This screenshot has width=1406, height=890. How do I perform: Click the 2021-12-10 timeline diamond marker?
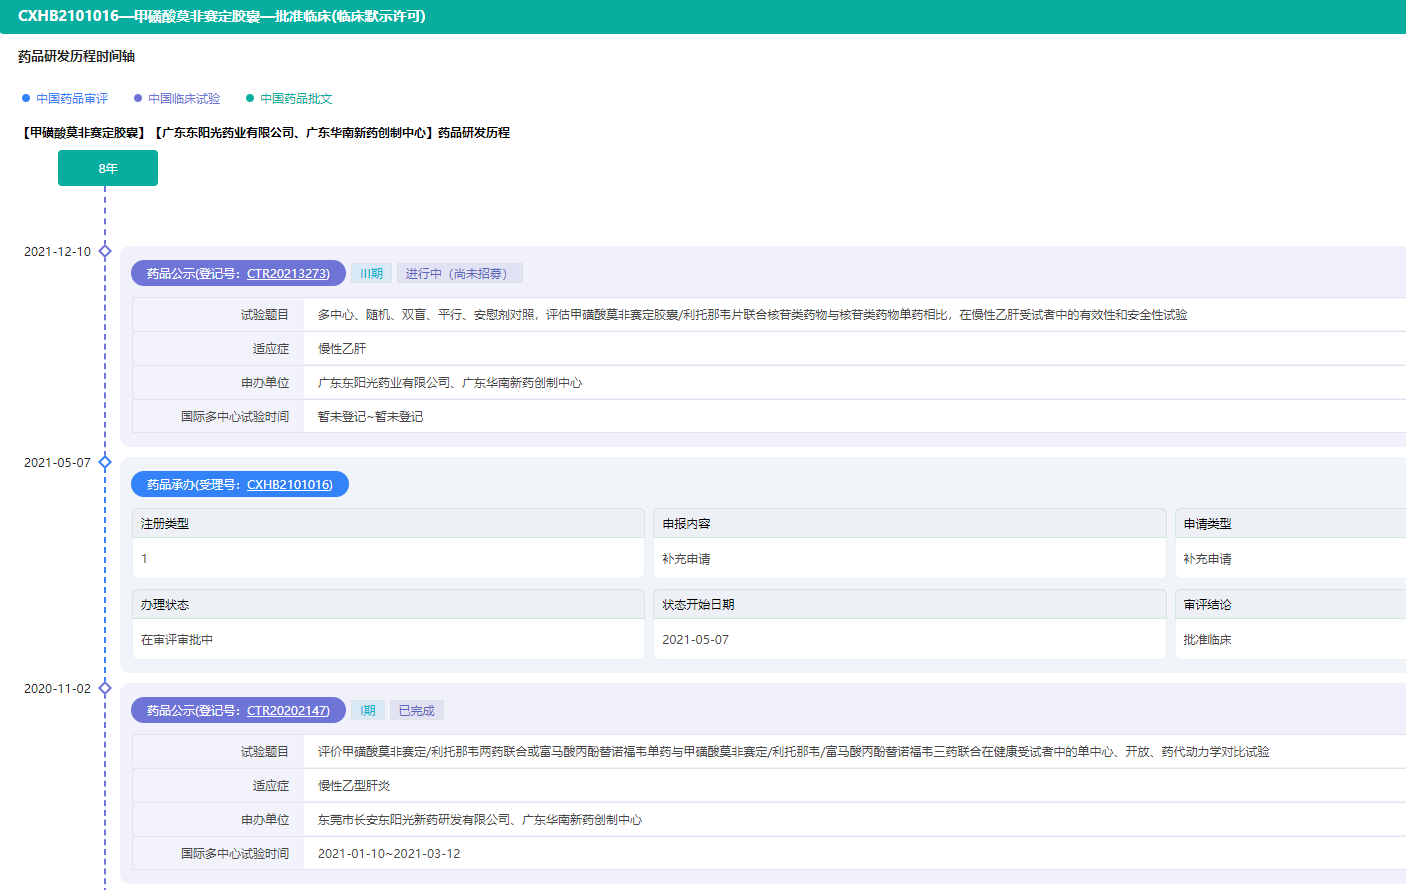(105, 251)
